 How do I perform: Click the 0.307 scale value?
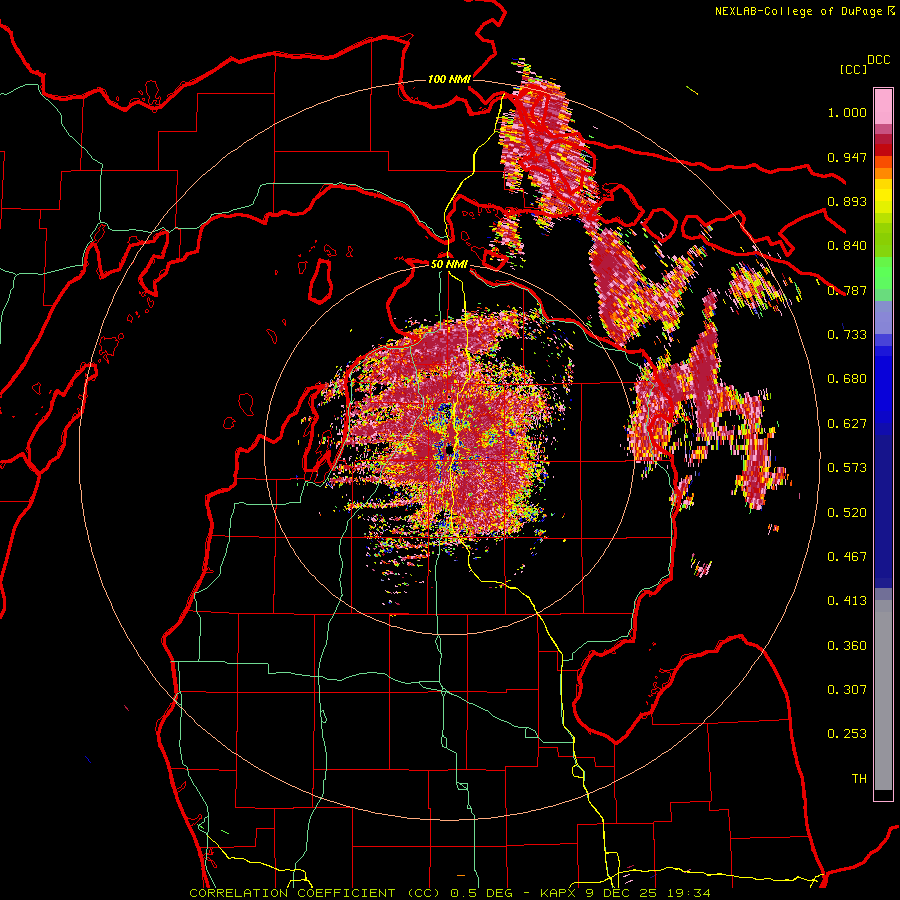847,690
